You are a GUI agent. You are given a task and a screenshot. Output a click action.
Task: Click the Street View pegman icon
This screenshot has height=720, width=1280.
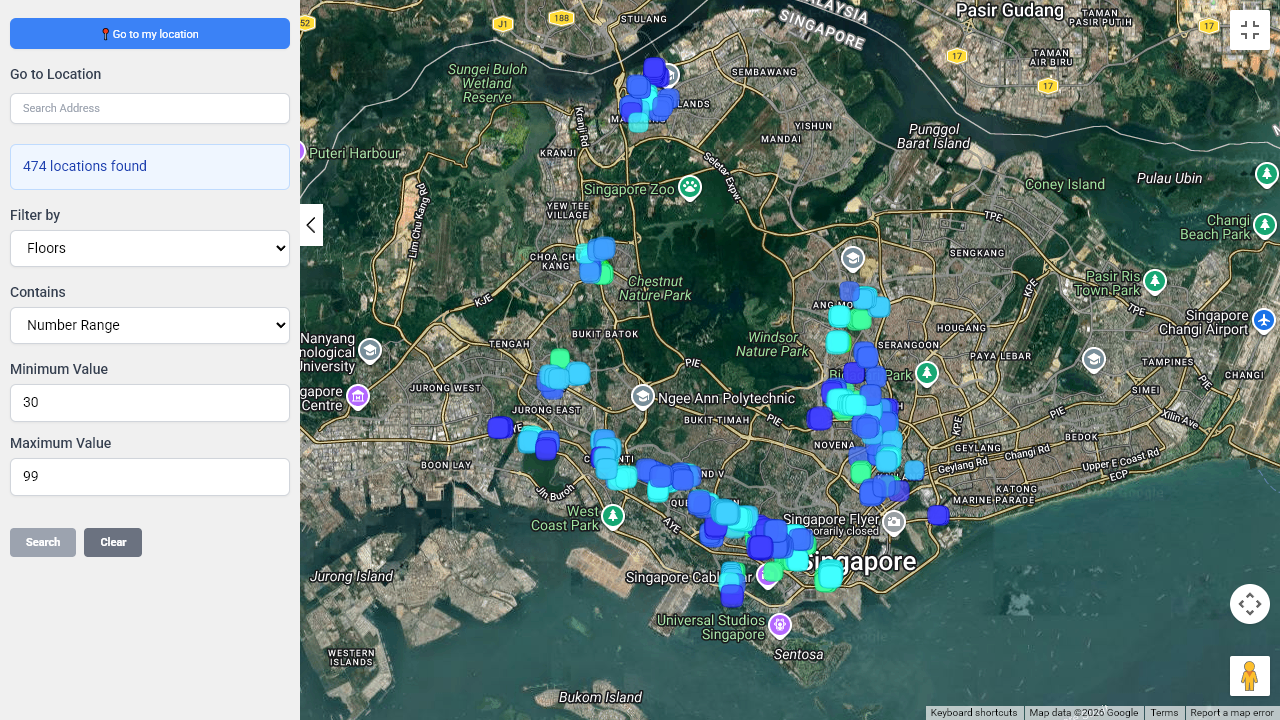1249,676
